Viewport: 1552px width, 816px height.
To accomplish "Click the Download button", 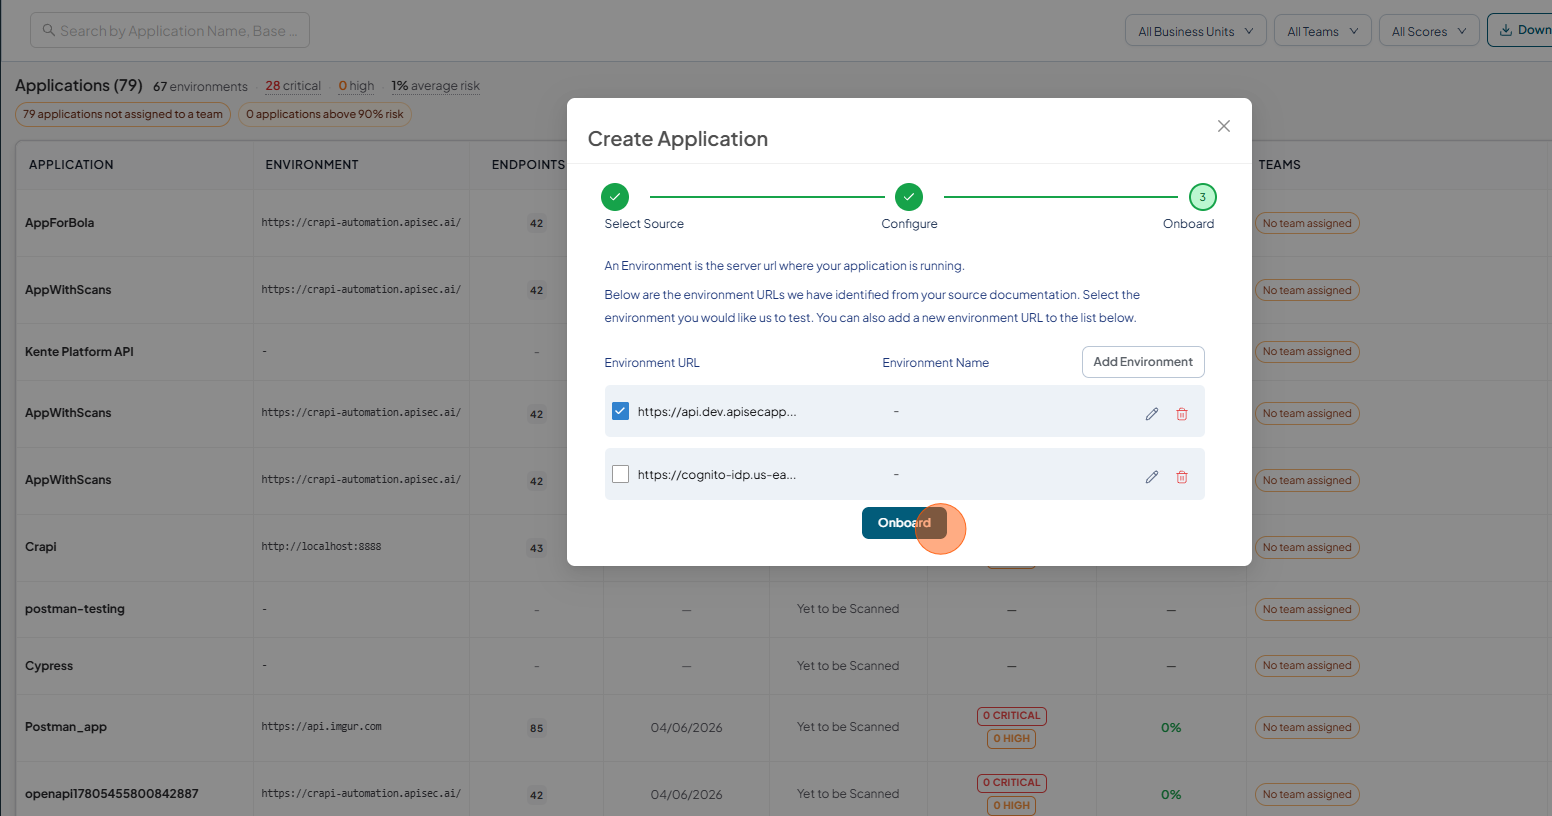I will pyautogui.click(x=1520, y=30).
